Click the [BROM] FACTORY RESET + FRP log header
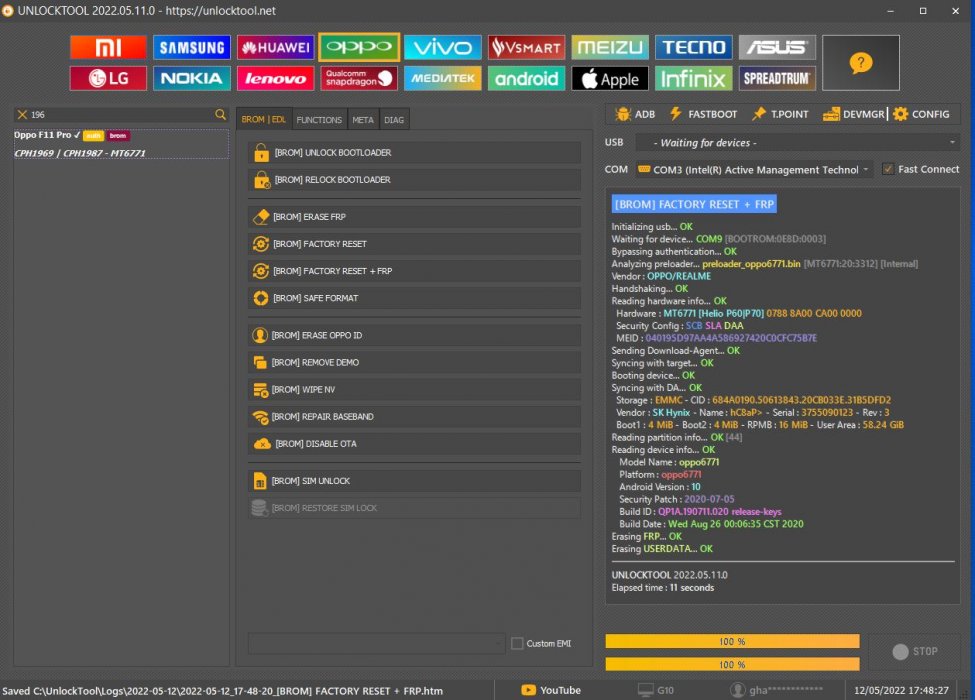Viewport: 975px width, 700px height. (694, 204)
